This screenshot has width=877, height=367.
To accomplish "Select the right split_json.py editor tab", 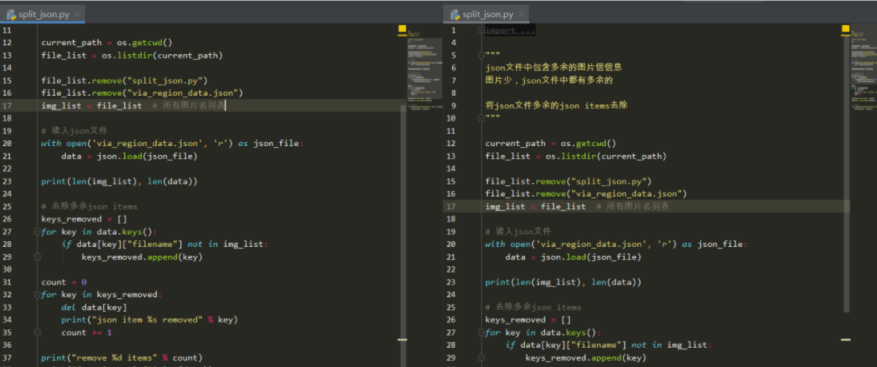I will (486, 15).
